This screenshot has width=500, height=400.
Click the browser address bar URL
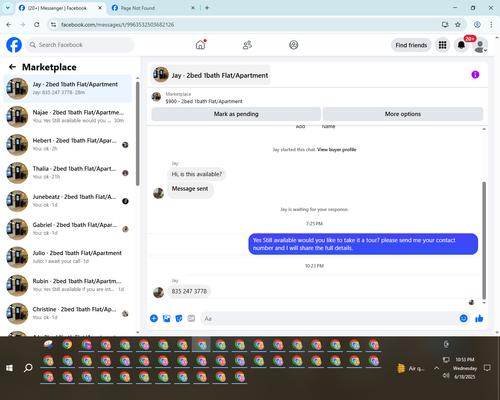[x=117, y=24]
